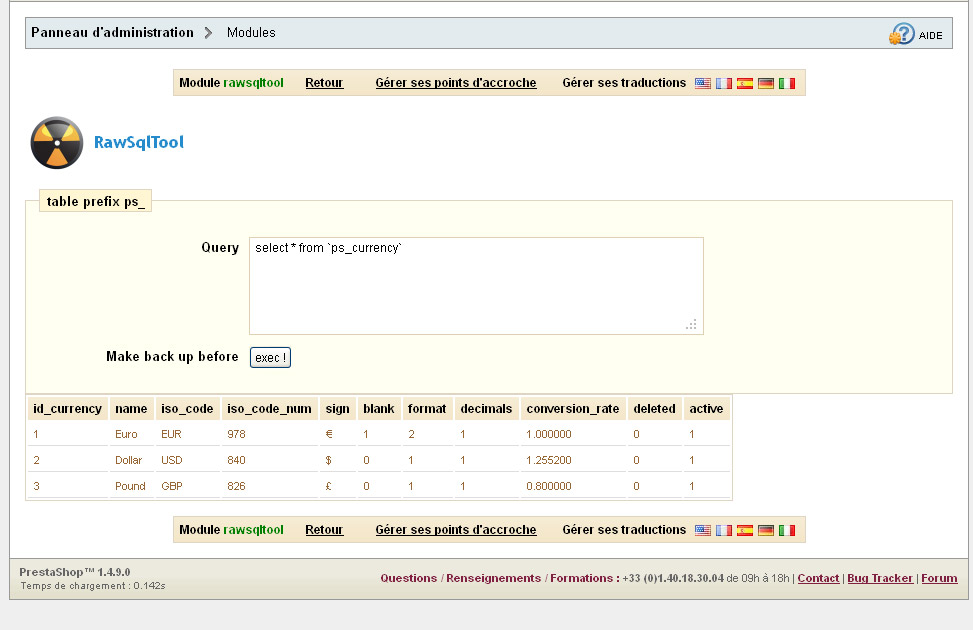
Task: Open Gérer ses points d'accroche in bottom bar
Action: (x=455, y=529)
